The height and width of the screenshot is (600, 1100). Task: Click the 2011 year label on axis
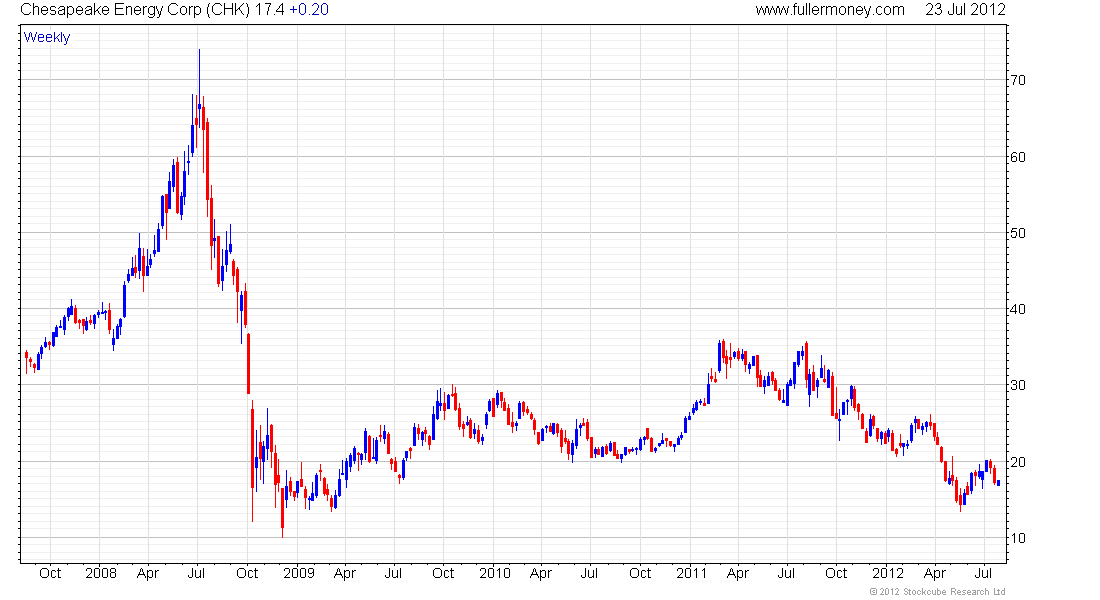click(x=692, y=573)
